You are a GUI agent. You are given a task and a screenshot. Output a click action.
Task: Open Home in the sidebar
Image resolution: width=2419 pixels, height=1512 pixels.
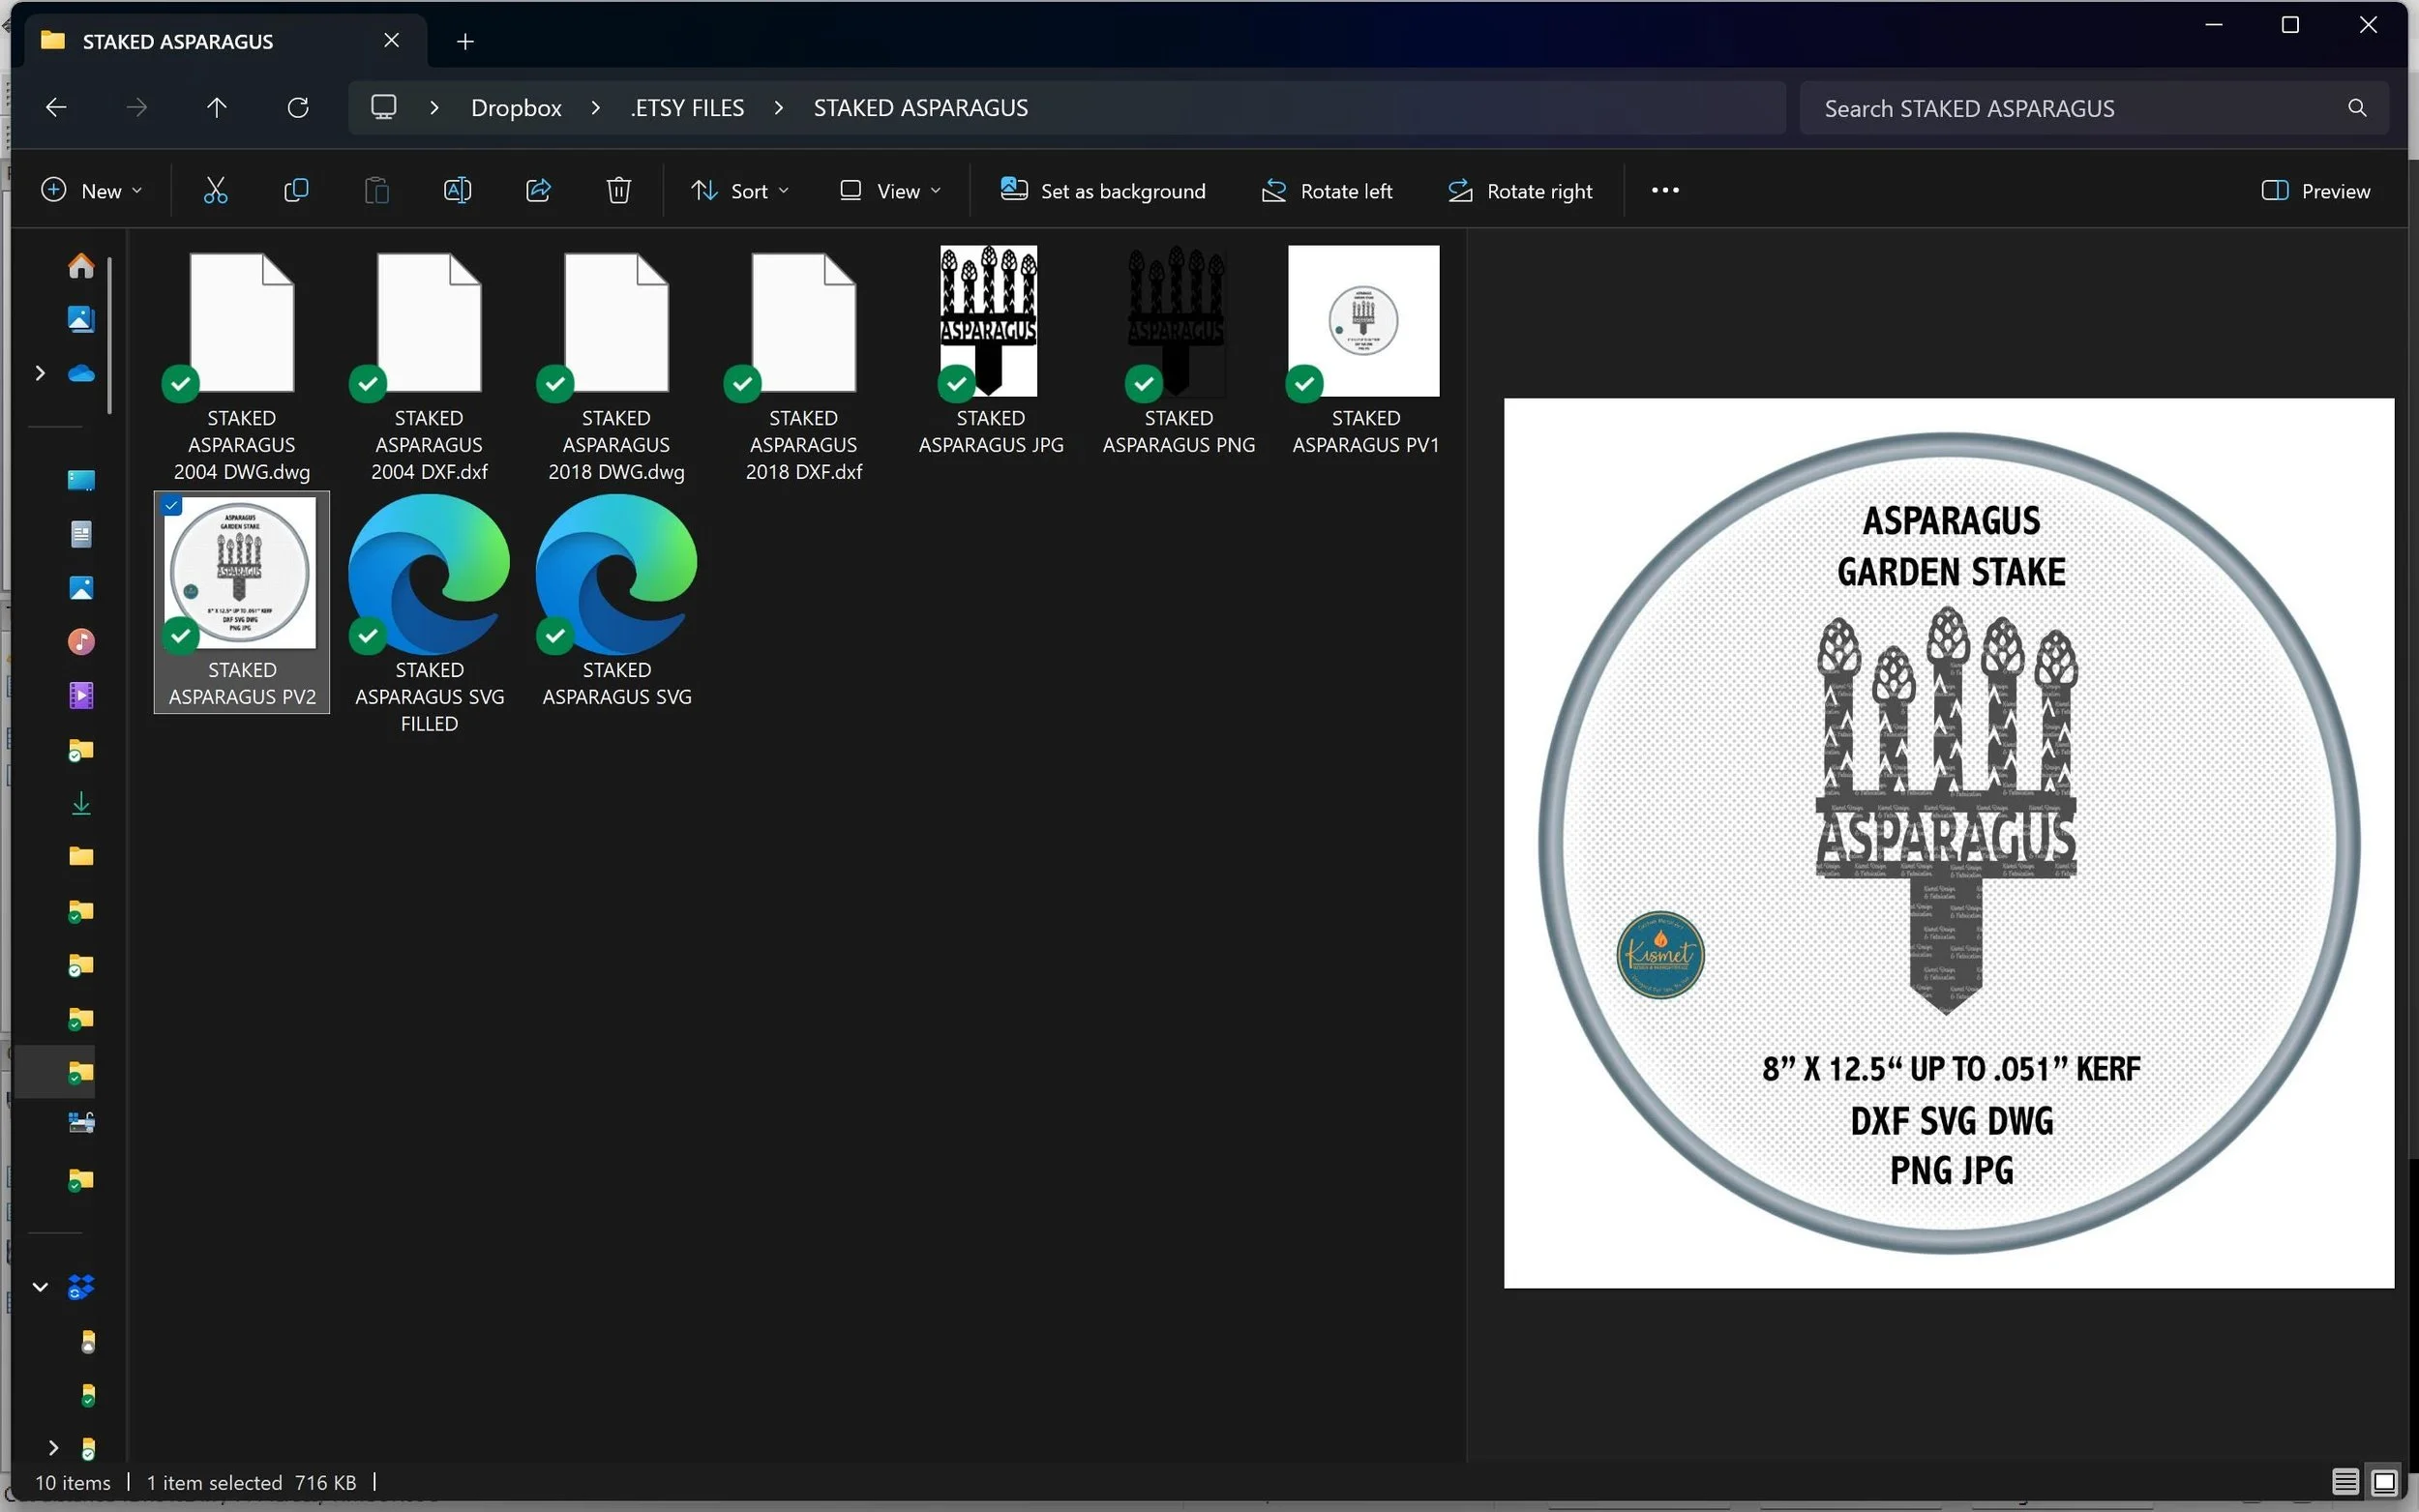81,266
